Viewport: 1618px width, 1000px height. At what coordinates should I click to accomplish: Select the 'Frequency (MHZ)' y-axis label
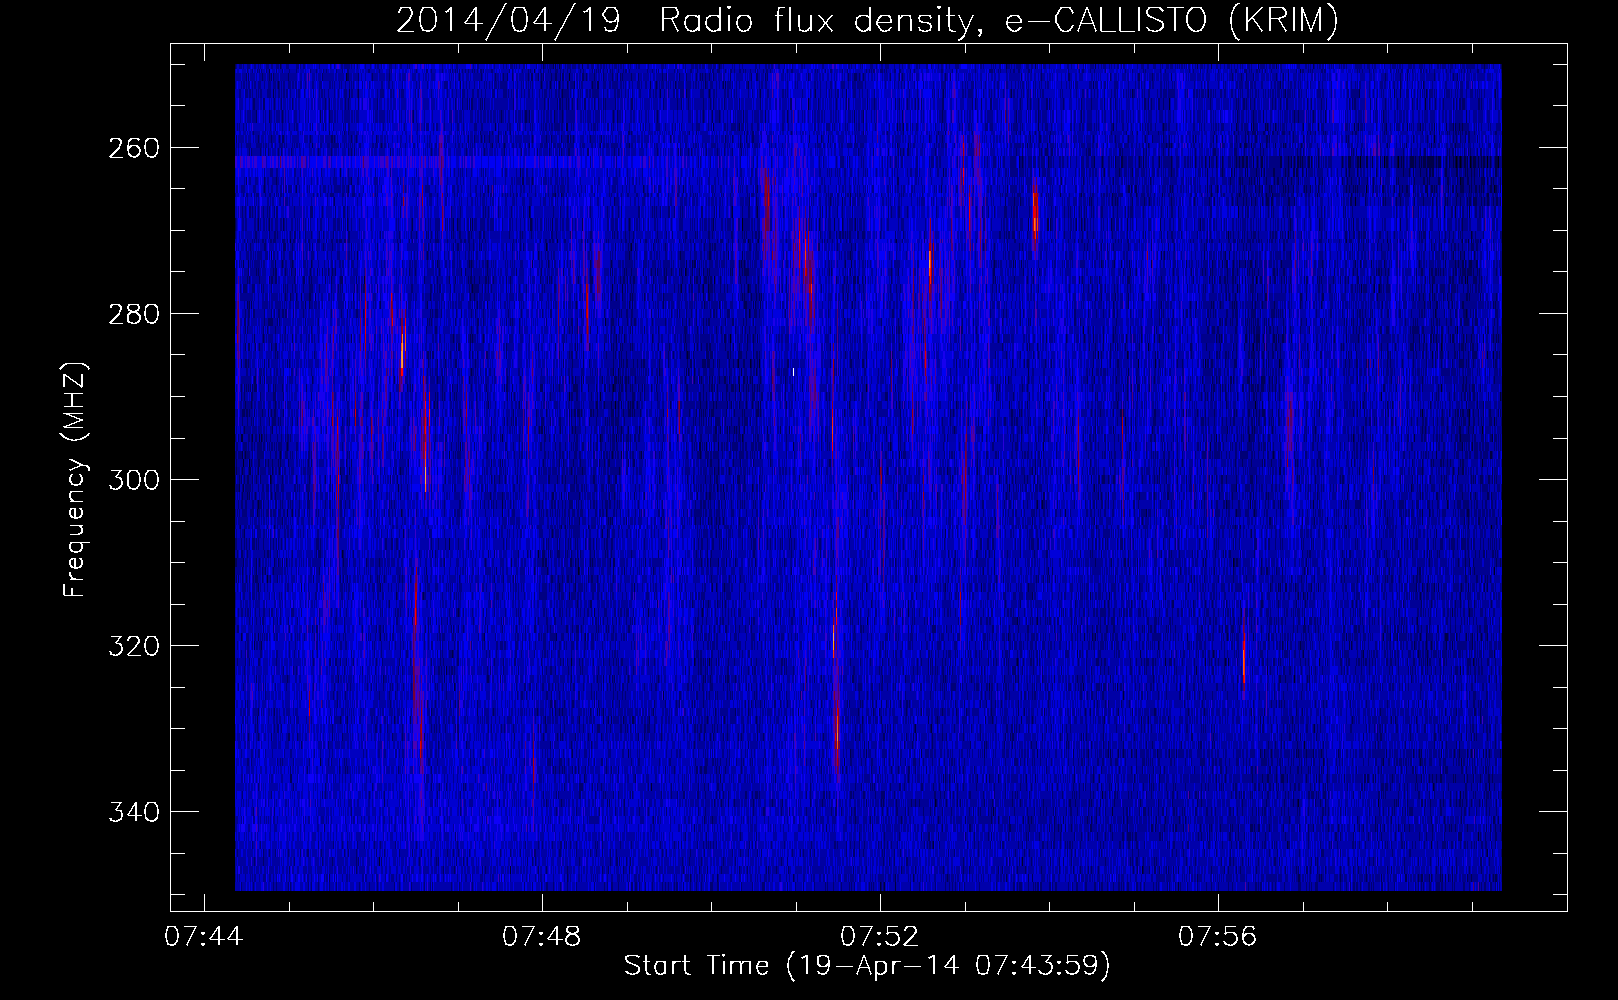(x=75, y=480)
